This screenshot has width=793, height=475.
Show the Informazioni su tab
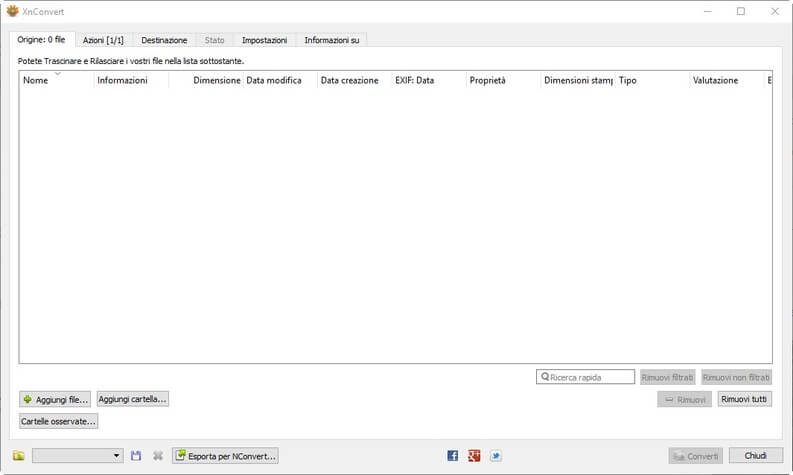332,40
